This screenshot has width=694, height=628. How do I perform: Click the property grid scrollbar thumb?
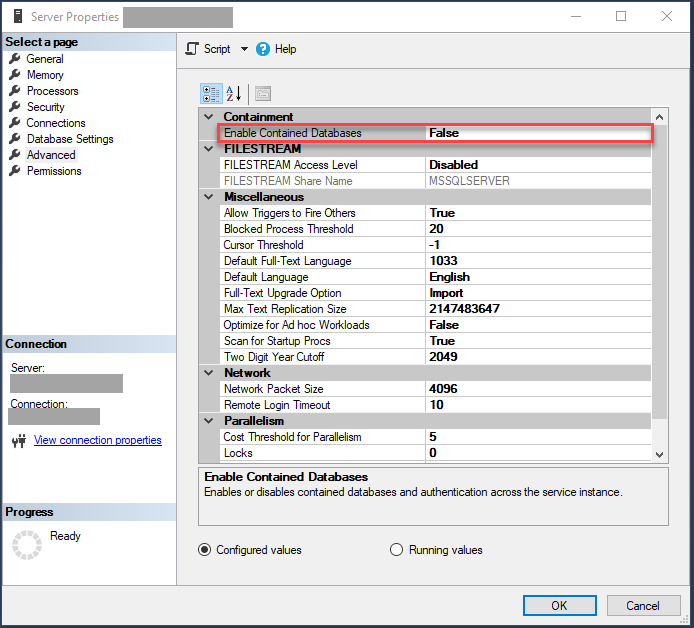pos(659,271)
